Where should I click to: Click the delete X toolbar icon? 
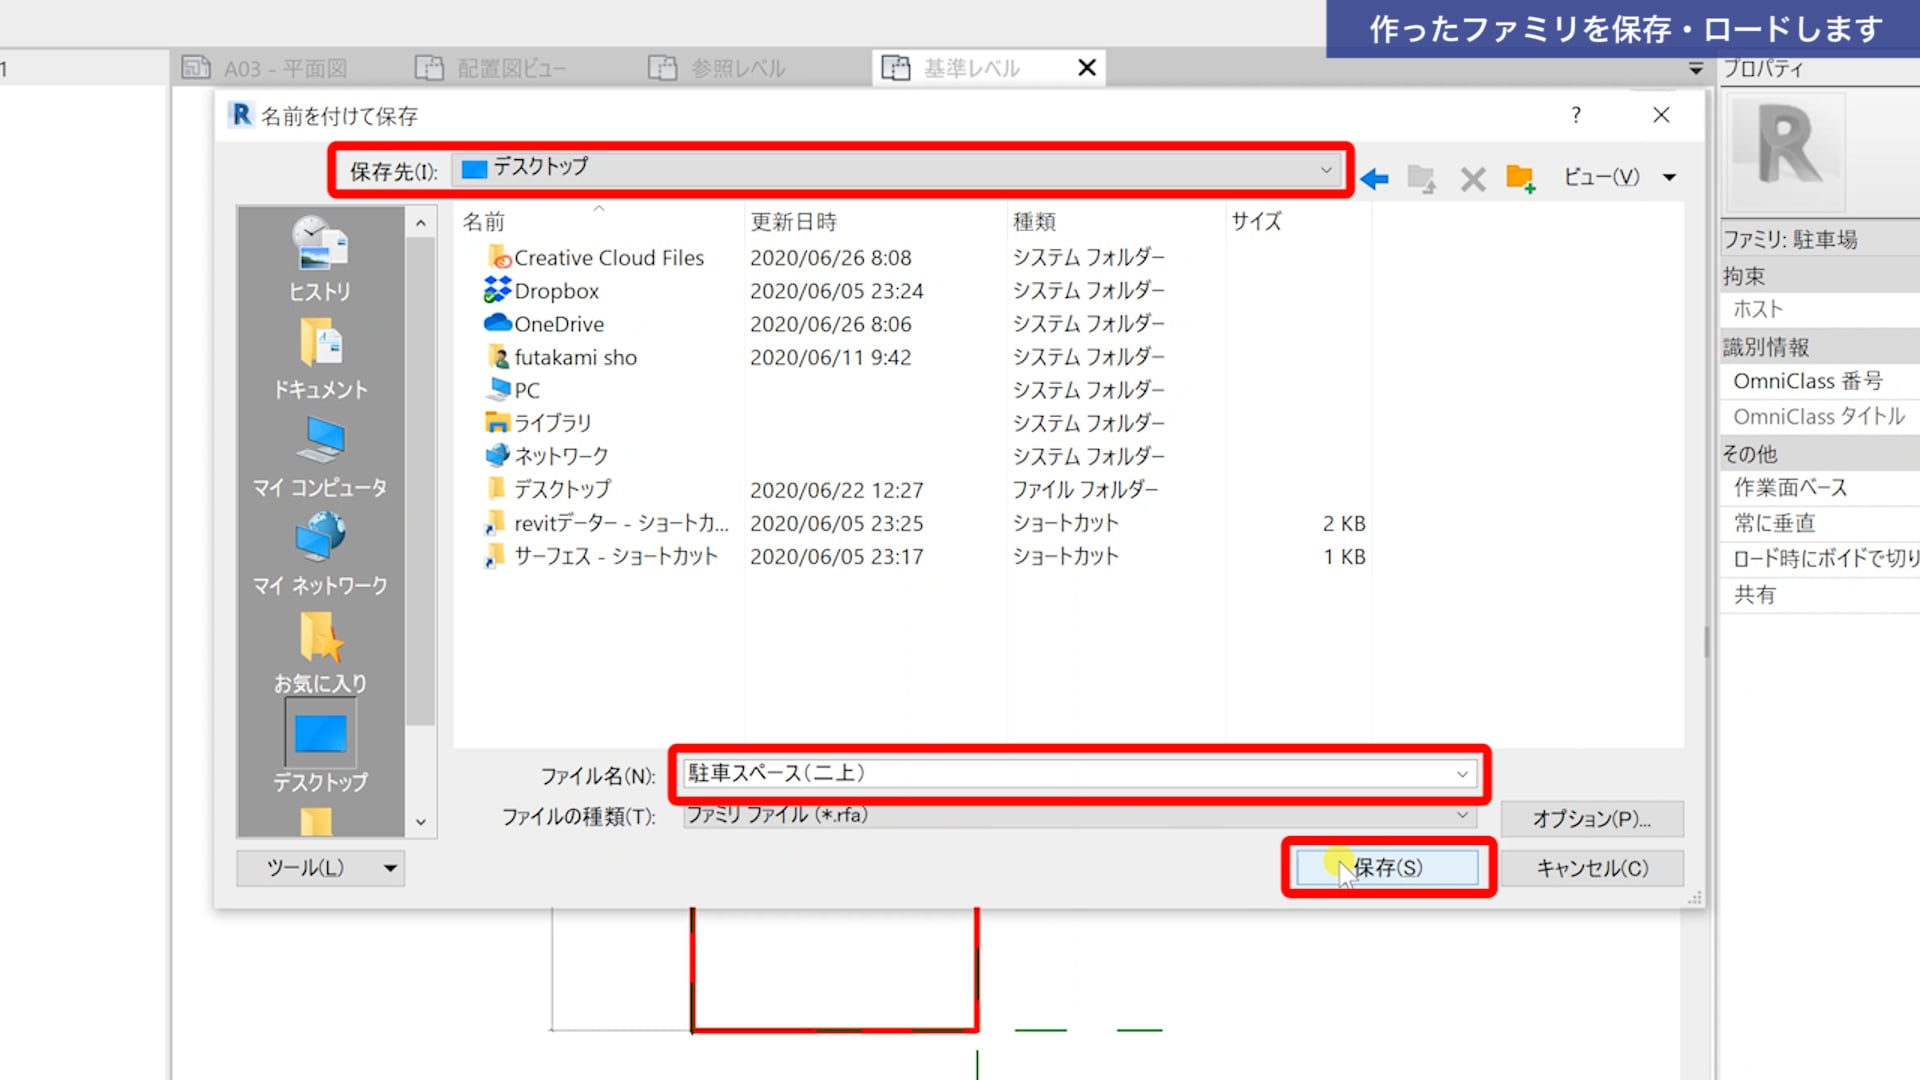pyautogui.click(x=1472, y=179)
